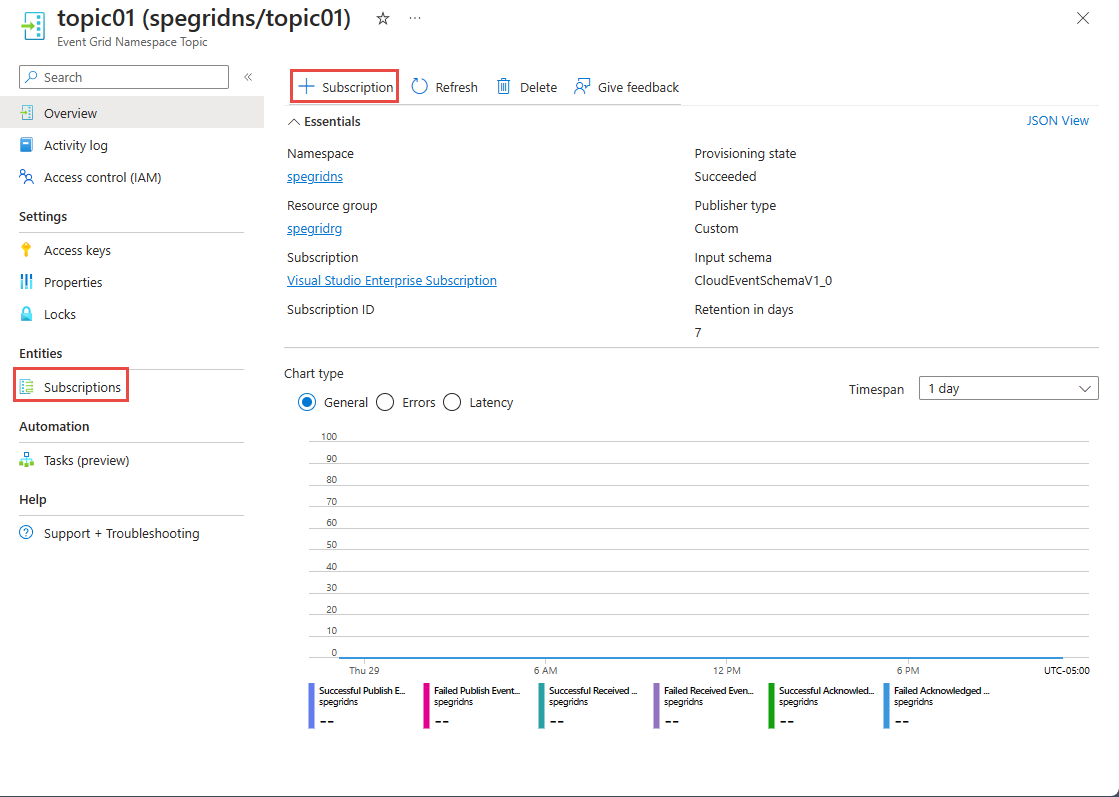Click the Support + Troubleshooting help icon
1119x797 pixels.
pyautogui.click(x=26, y=533)
